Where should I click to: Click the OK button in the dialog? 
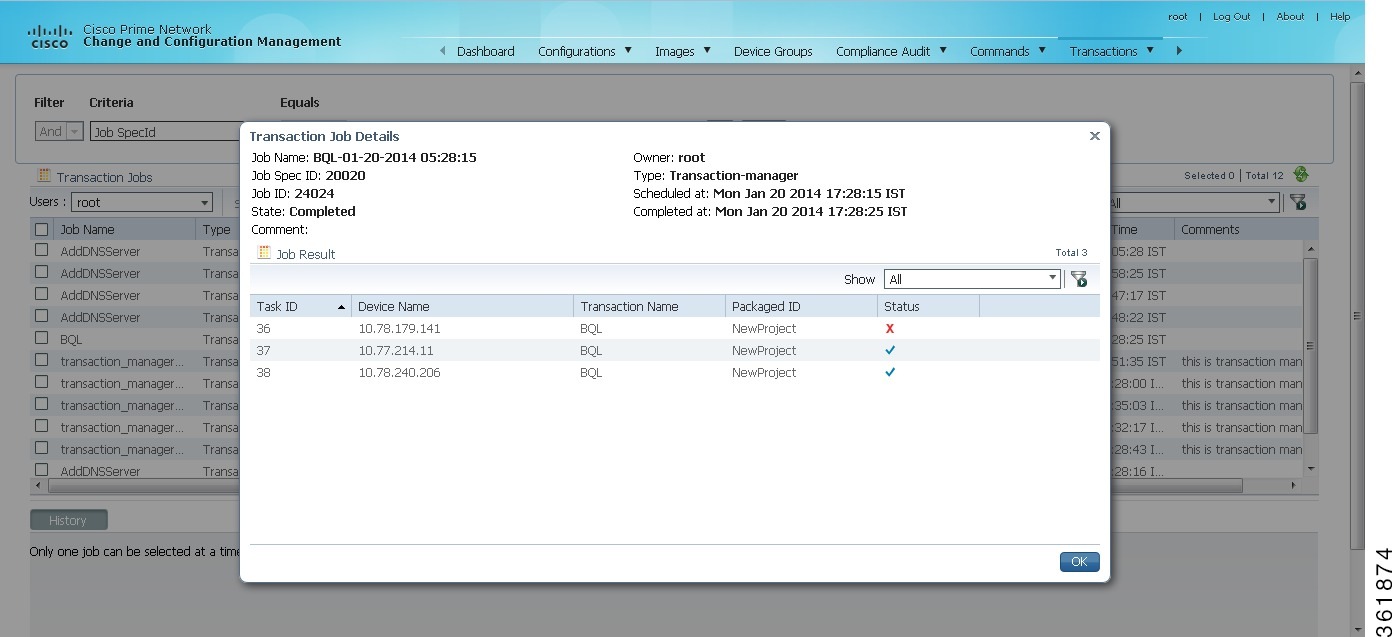pyautogui.click(x=1078, y=561)
